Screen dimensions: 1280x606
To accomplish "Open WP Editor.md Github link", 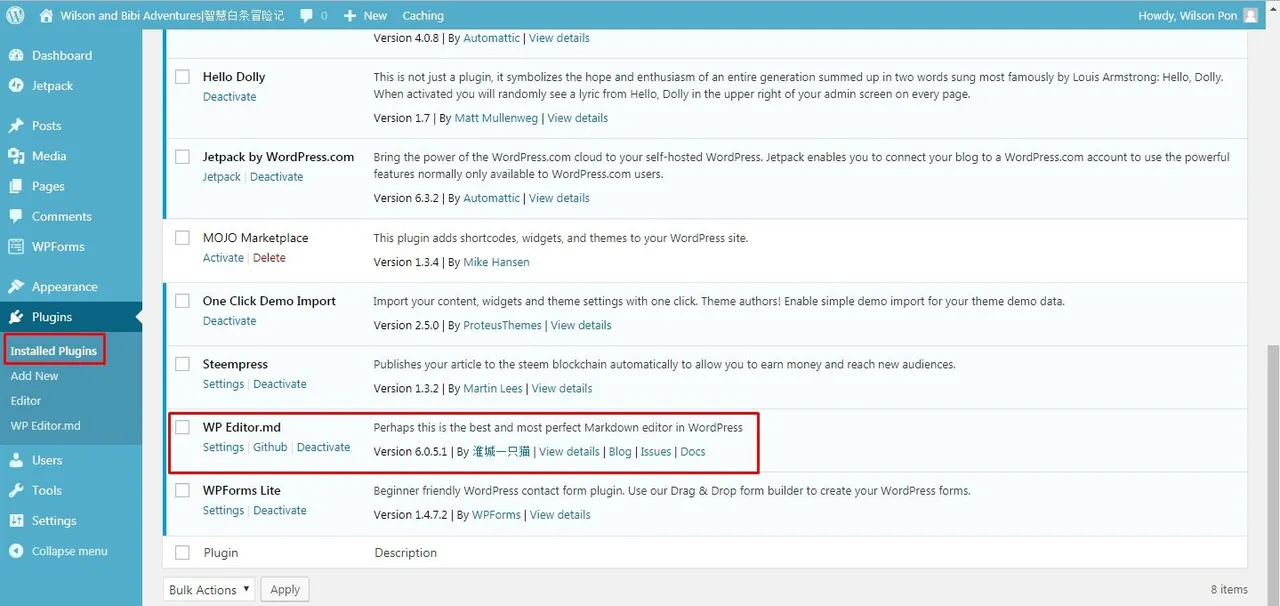I will [270, 447].
